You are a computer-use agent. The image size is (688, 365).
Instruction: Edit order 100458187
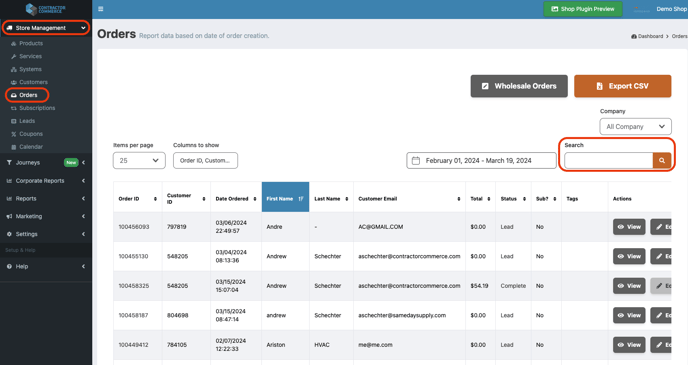click(x=661, y=315)
